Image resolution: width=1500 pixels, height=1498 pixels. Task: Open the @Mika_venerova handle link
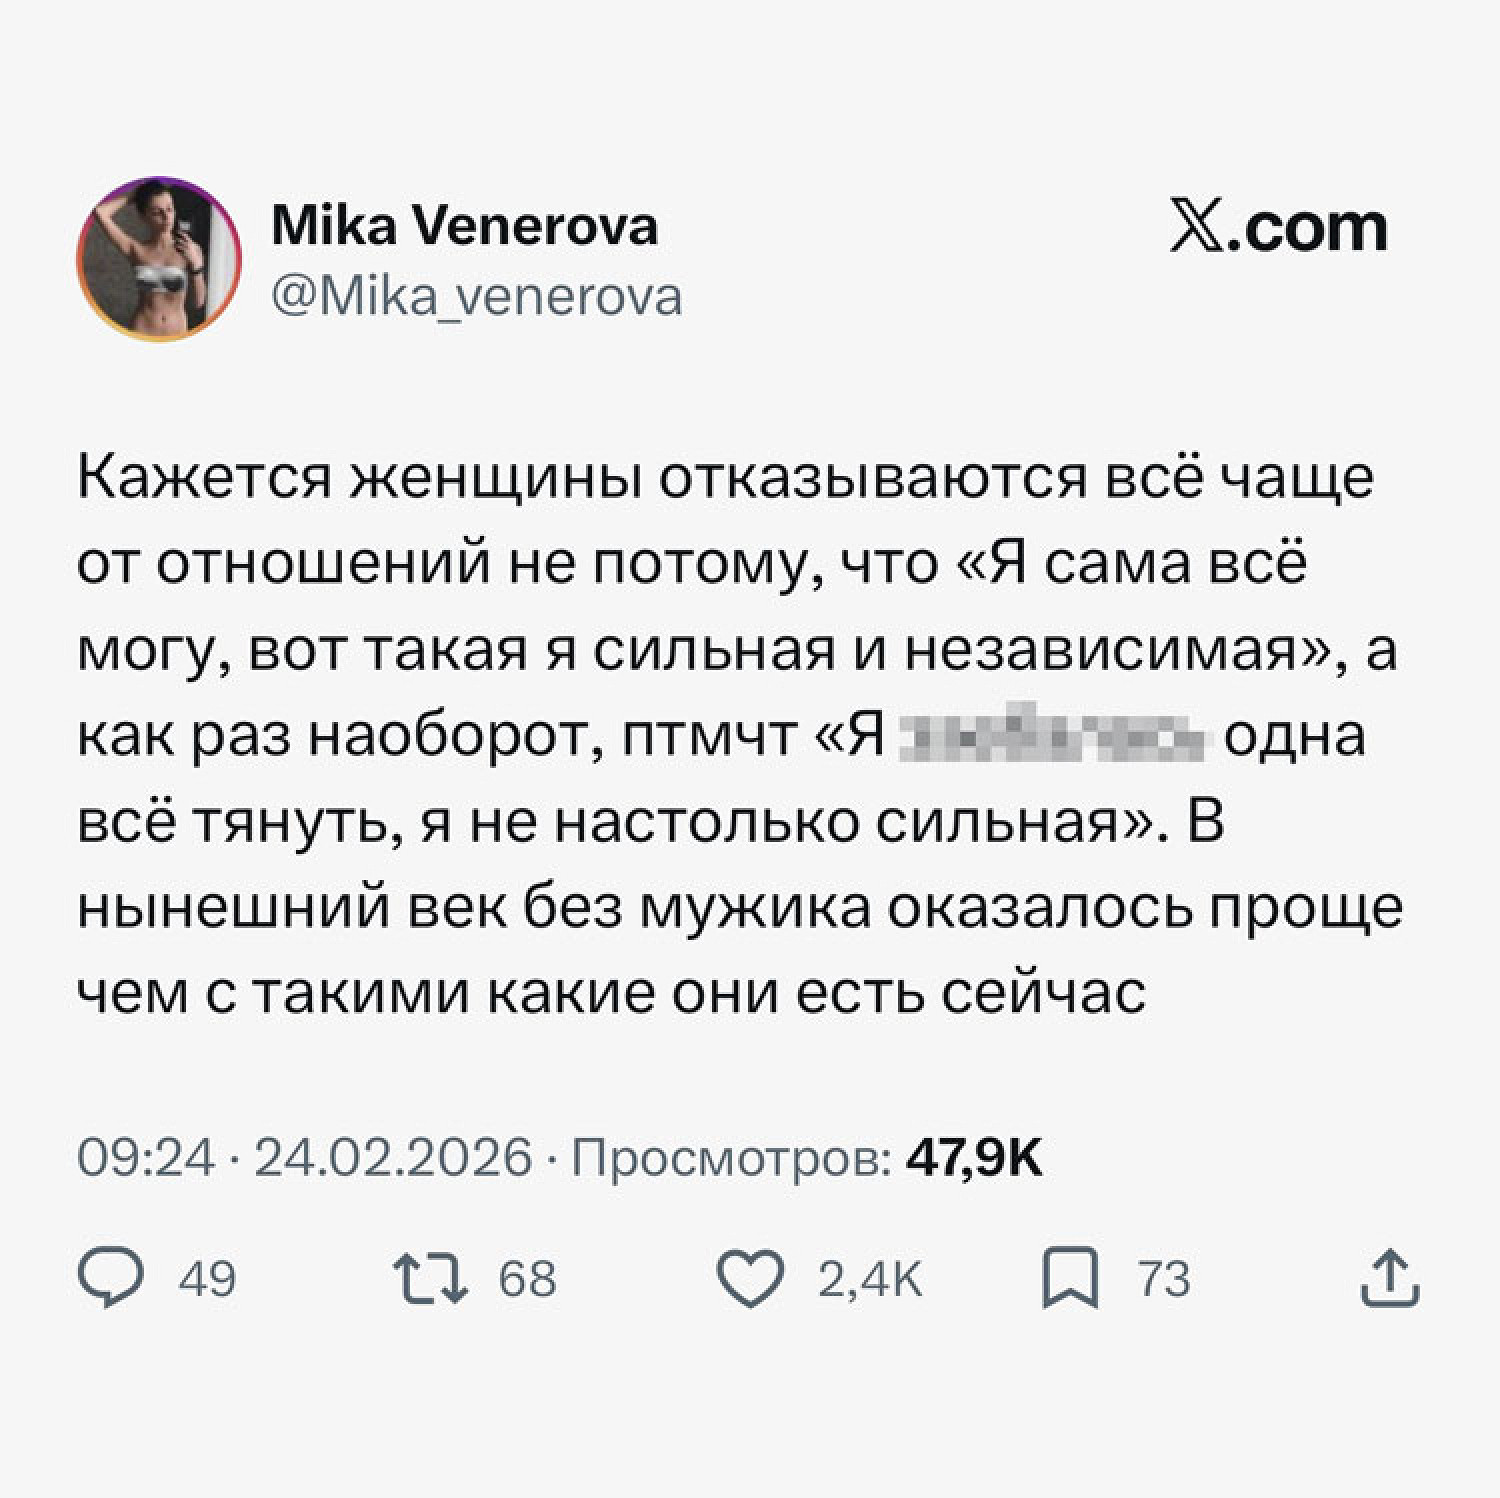pos(477,296)
